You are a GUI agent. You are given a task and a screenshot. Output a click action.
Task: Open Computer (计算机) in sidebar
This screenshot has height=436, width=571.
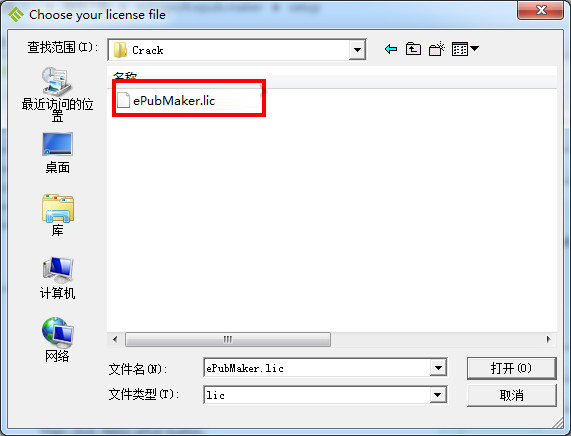click(x=57, y=278)
